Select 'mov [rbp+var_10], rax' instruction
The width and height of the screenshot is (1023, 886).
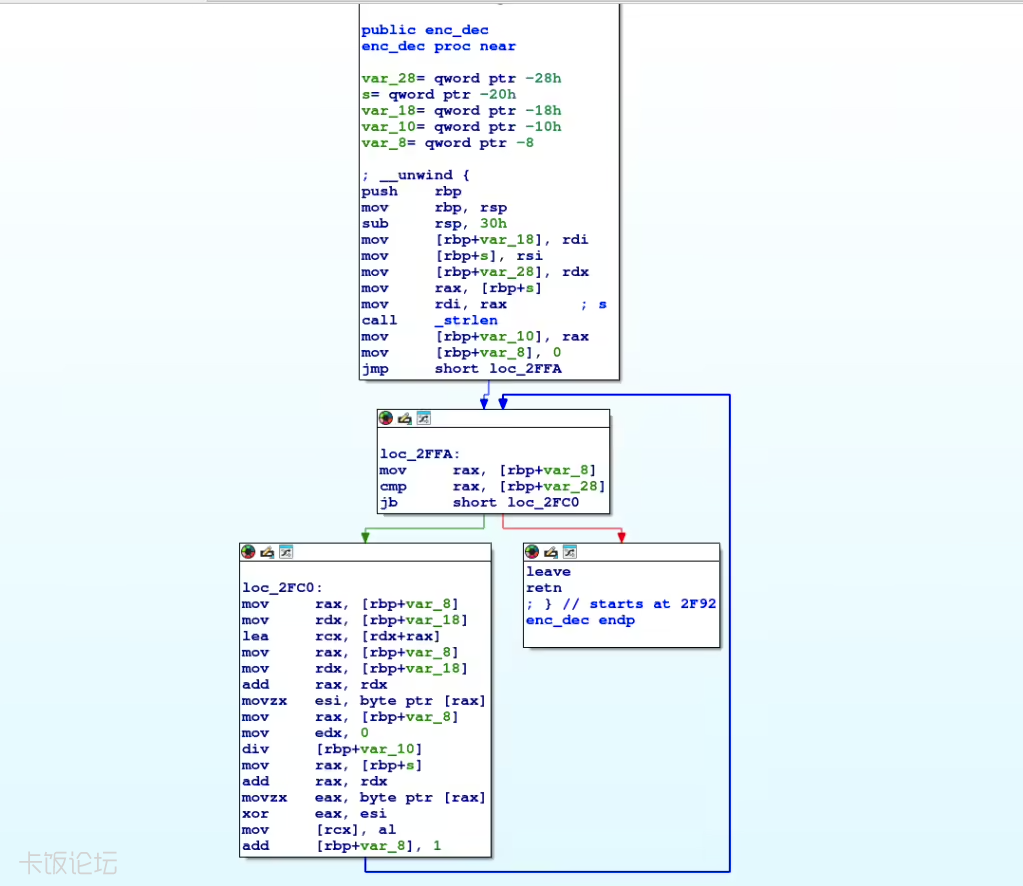coord(475,337)
